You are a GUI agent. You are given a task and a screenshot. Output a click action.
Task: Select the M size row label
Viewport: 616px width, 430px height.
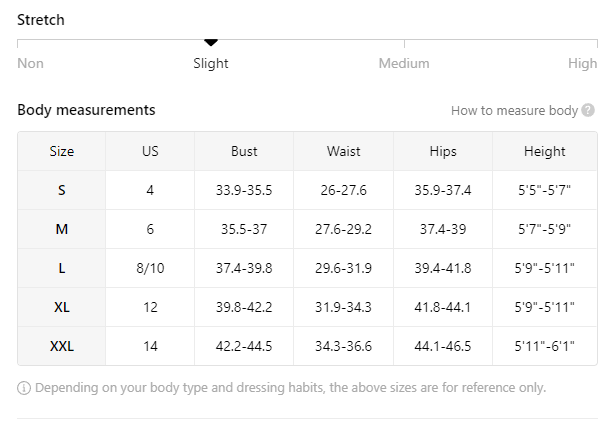[62, 229]
